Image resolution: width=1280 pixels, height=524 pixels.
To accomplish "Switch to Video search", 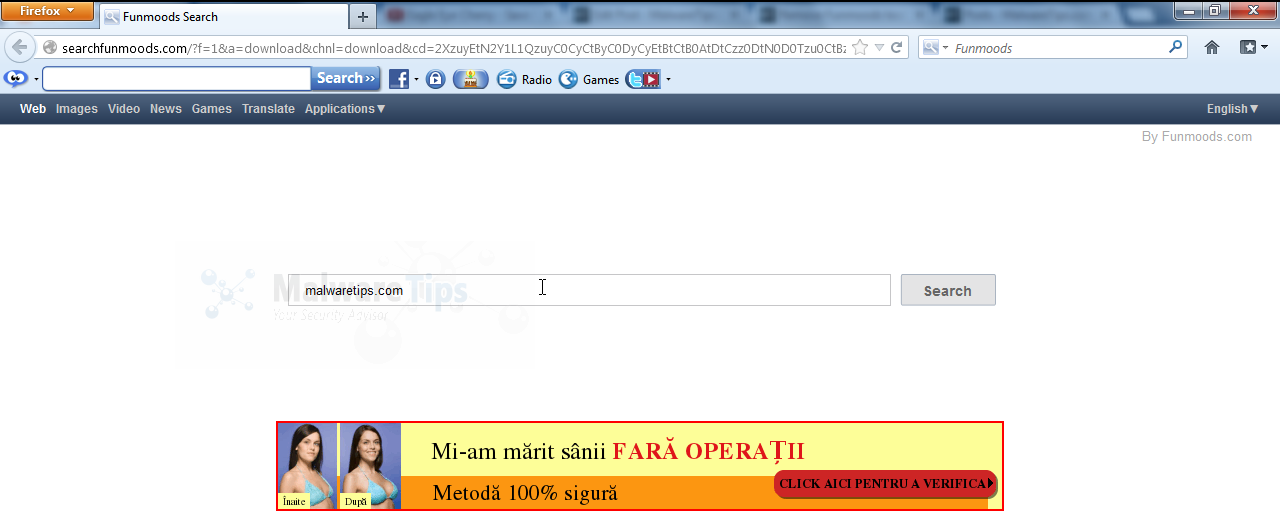I will [x=124, y=109].
